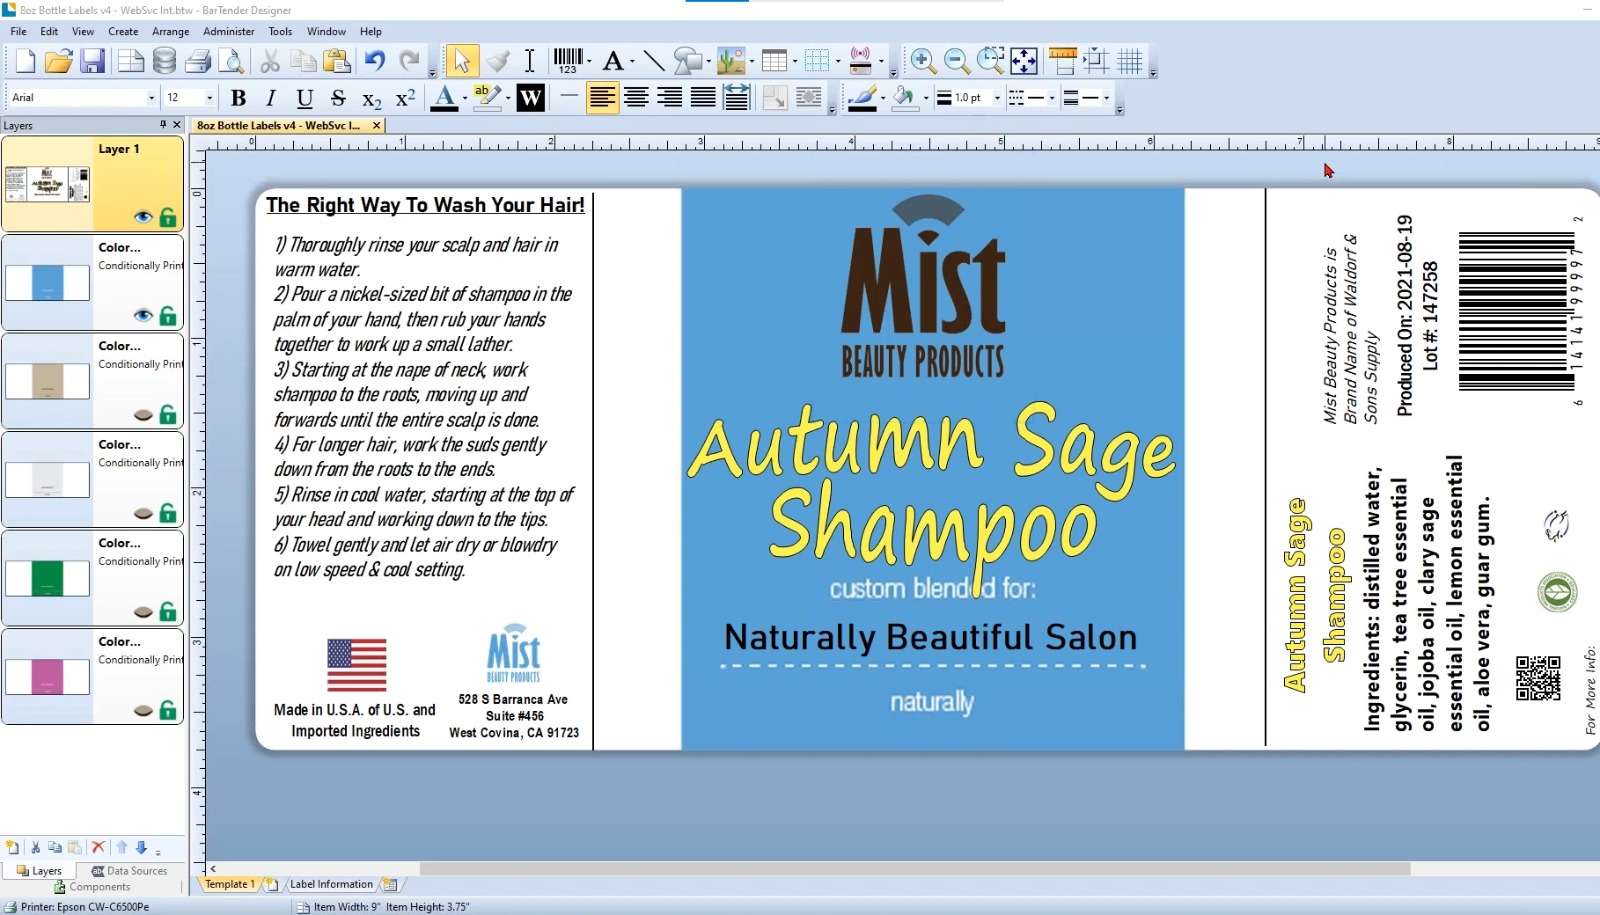Undo the last action

(375, 62)
